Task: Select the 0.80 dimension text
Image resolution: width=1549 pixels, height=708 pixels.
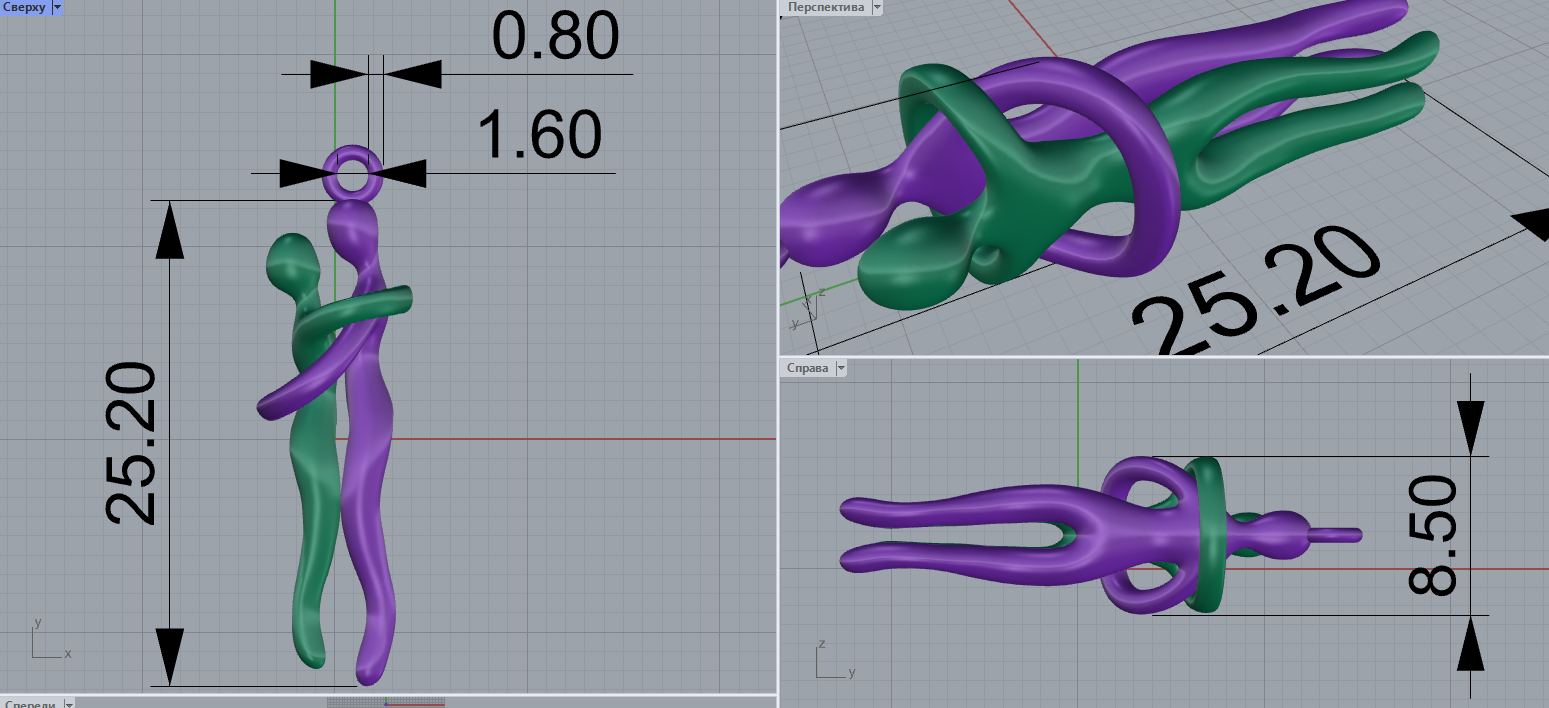Action: point(555,37)
